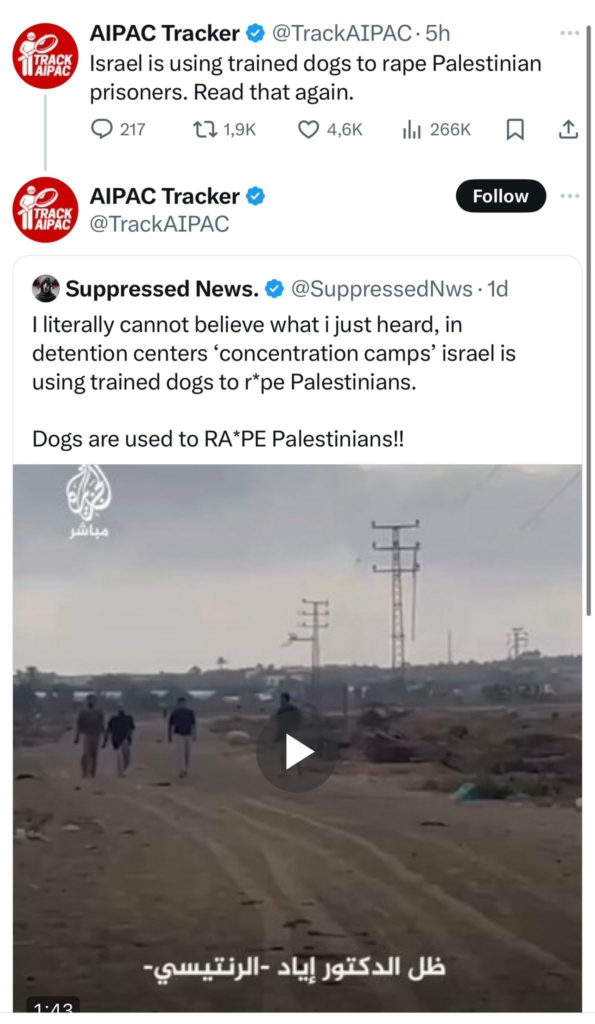View analytics showing 266K views

pos(436,129)
